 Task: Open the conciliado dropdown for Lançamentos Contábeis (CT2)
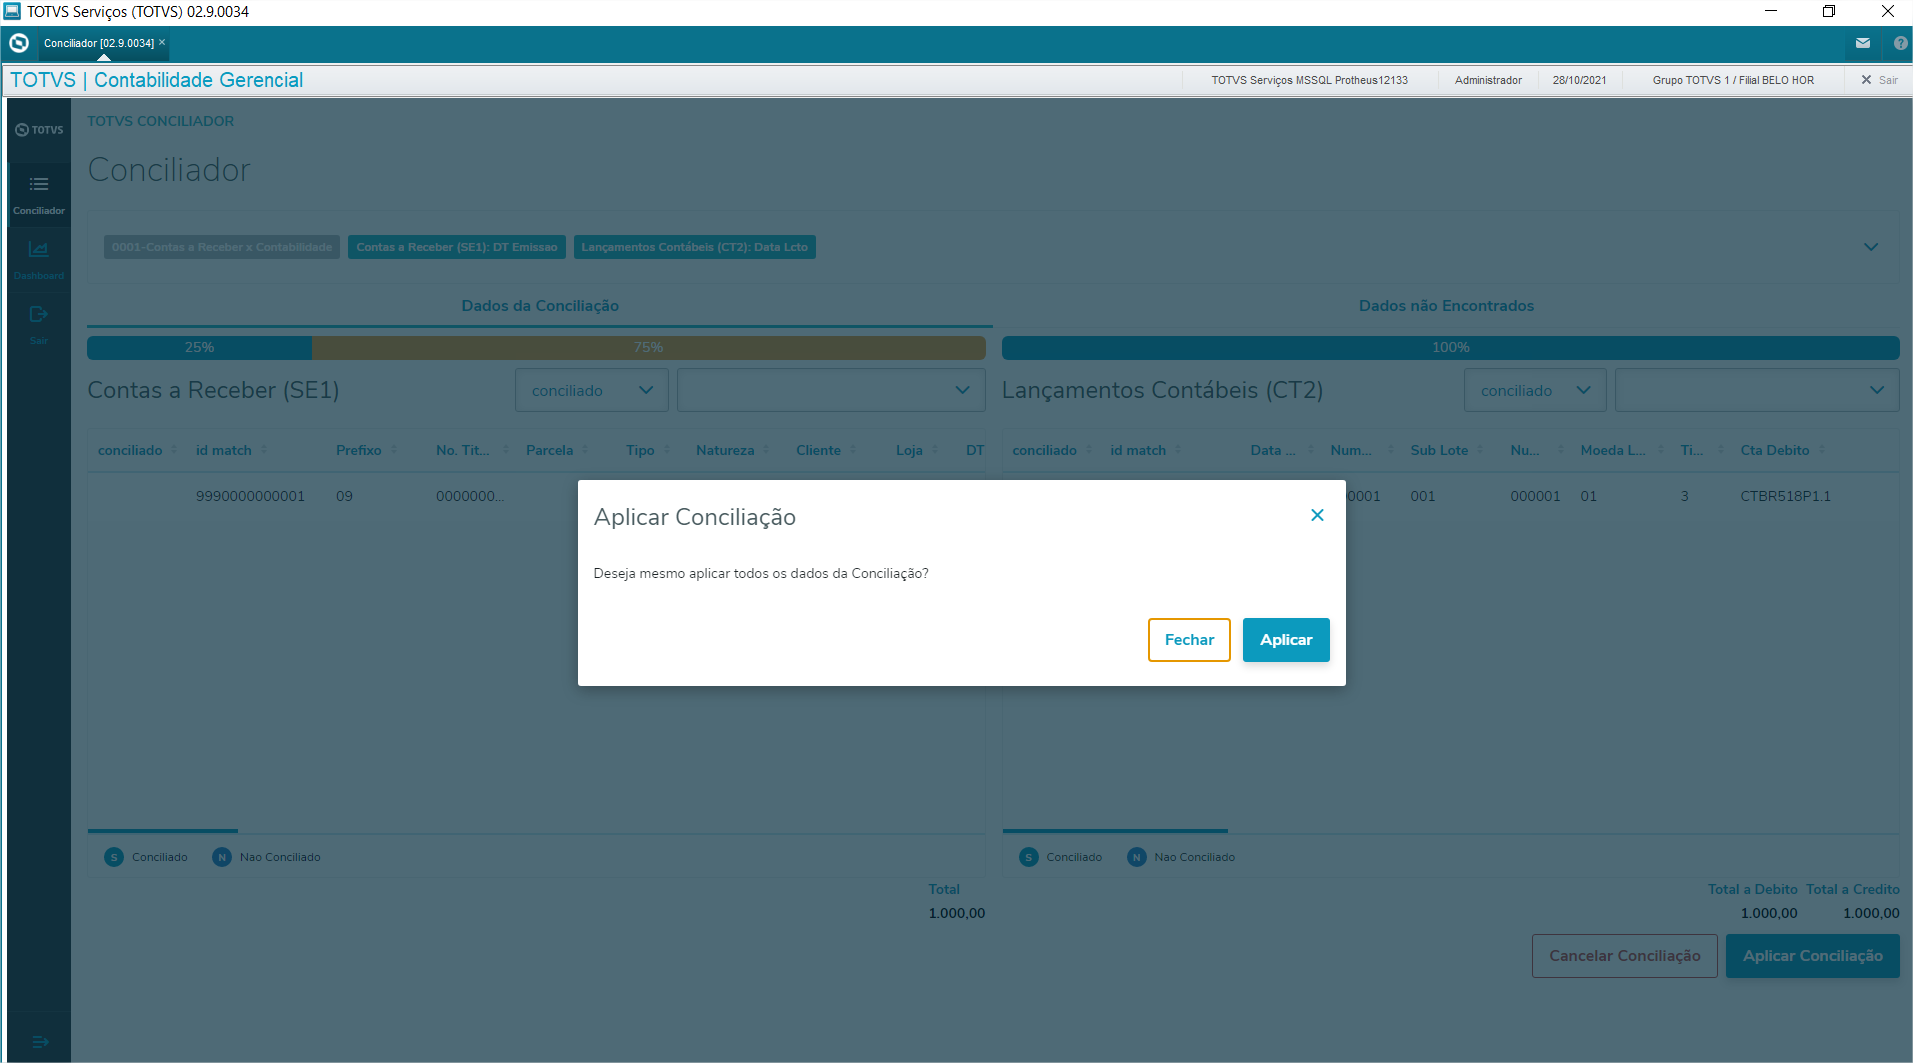click(1535, 390)
